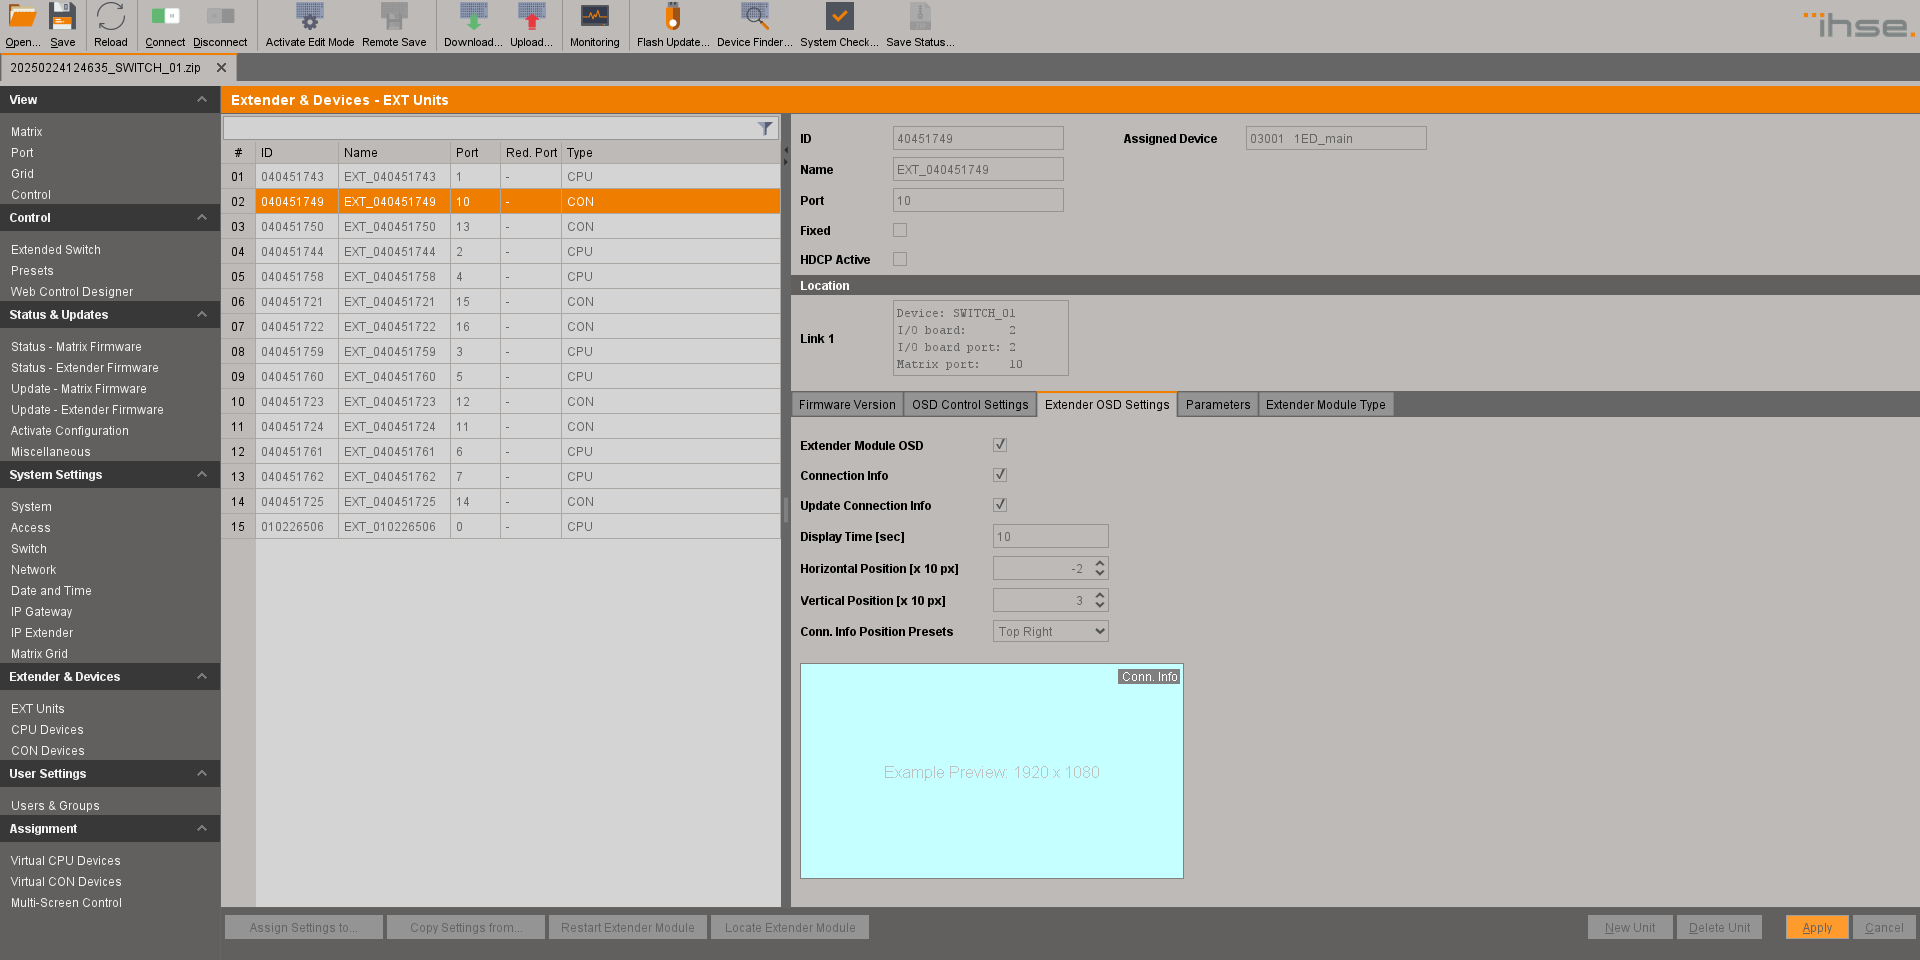1920x960 pixels.
Task: Reload the configuration via toolbar icon
Action: coord(111,18)
